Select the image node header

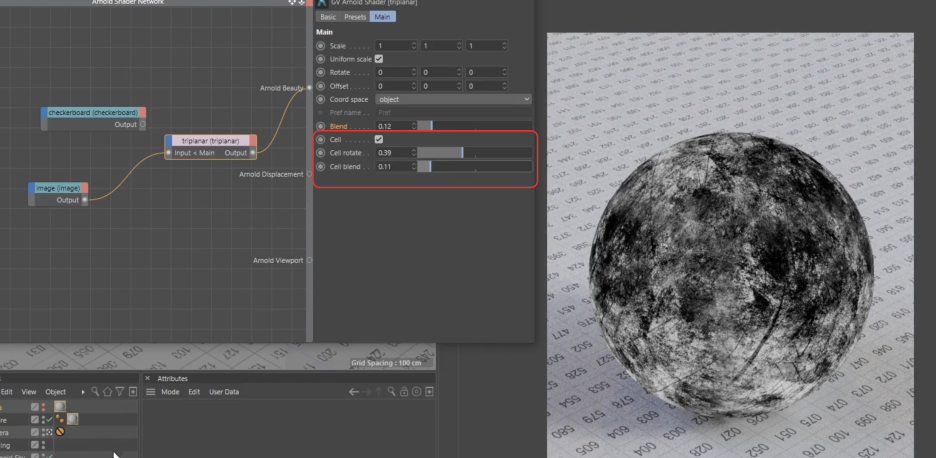58,188
